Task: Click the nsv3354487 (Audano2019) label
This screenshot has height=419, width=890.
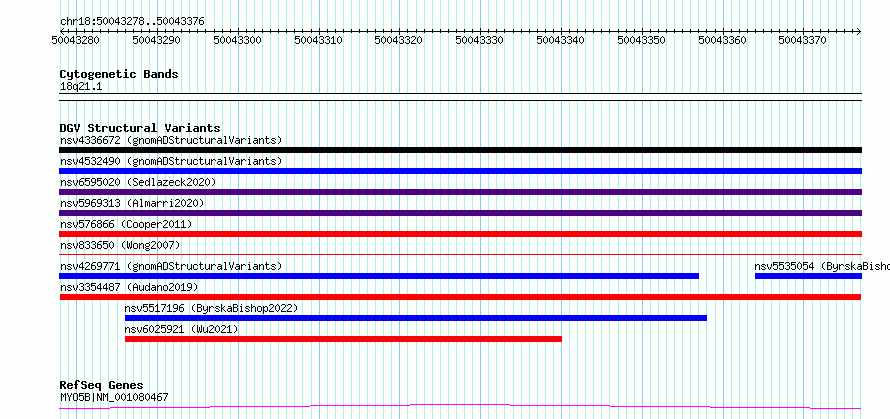Action: click(x=129, y=287)
